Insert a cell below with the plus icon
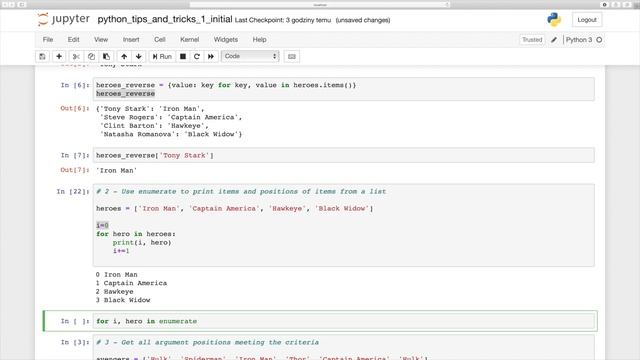Viewport: 640px width, 360px height. (x=59, y=56)
